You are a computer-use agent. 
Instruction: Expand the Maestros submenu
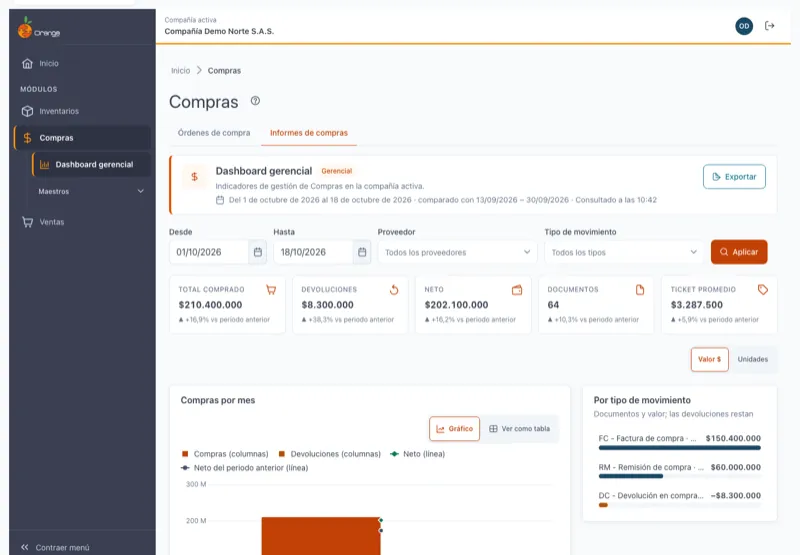pos(91,192)
